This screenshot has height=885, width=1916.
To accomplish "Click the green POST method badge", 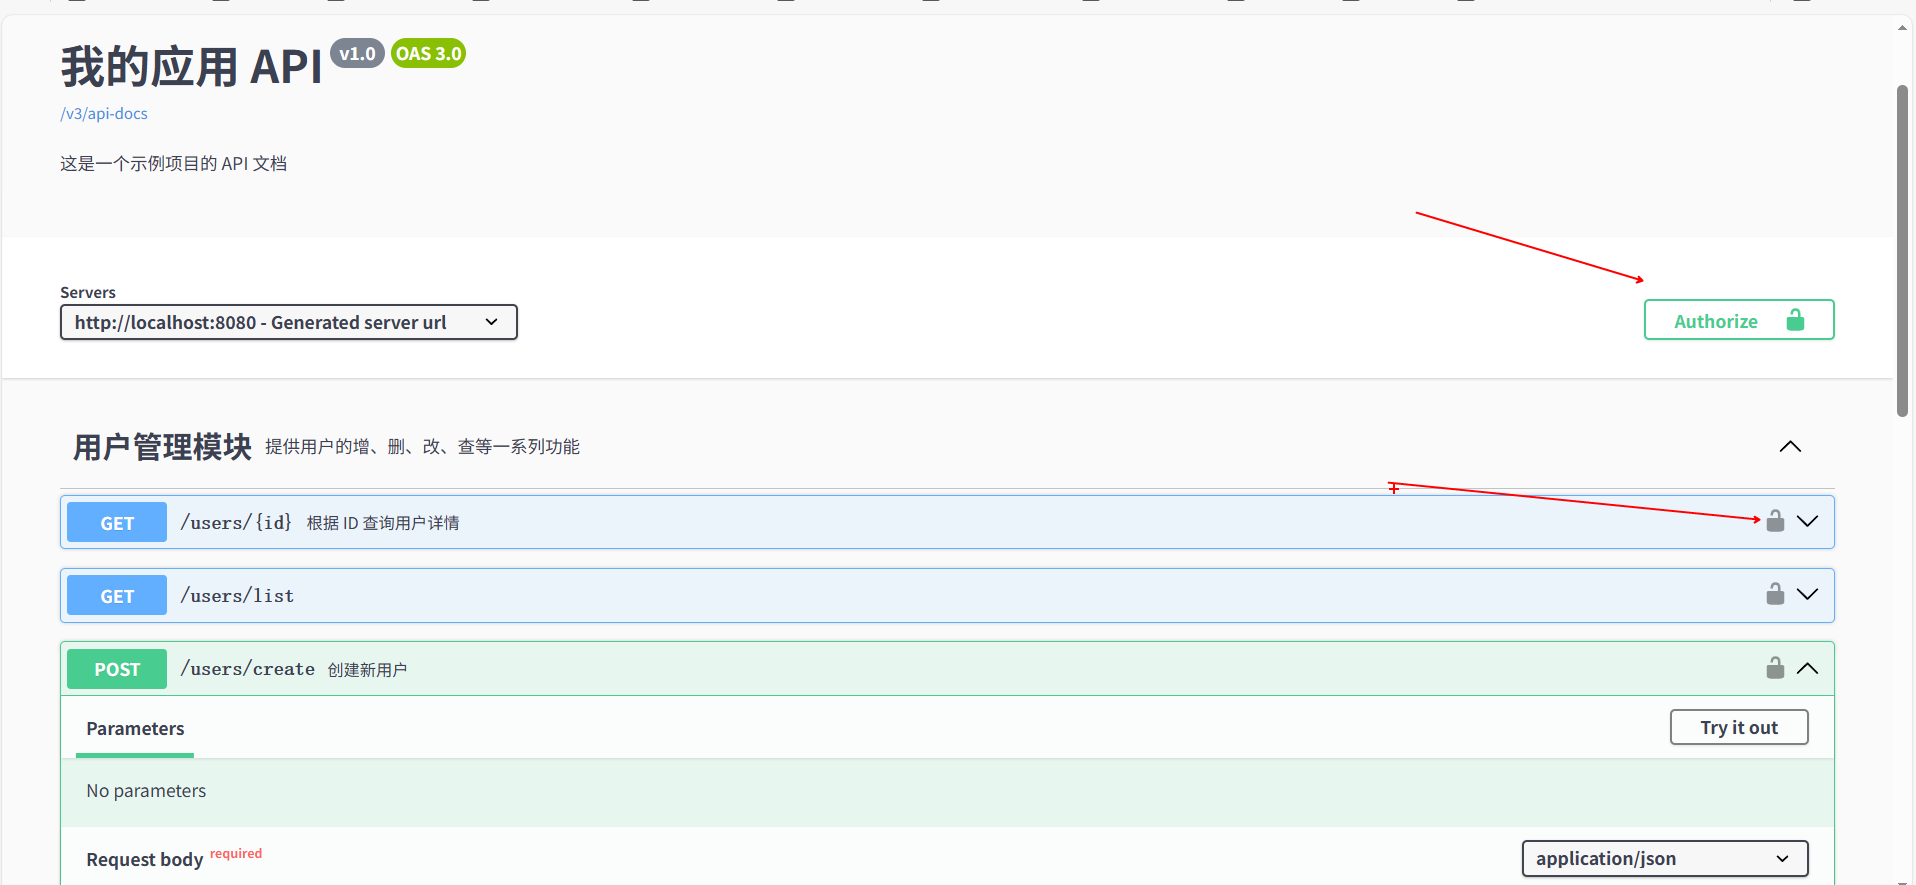I will (117, 669).
